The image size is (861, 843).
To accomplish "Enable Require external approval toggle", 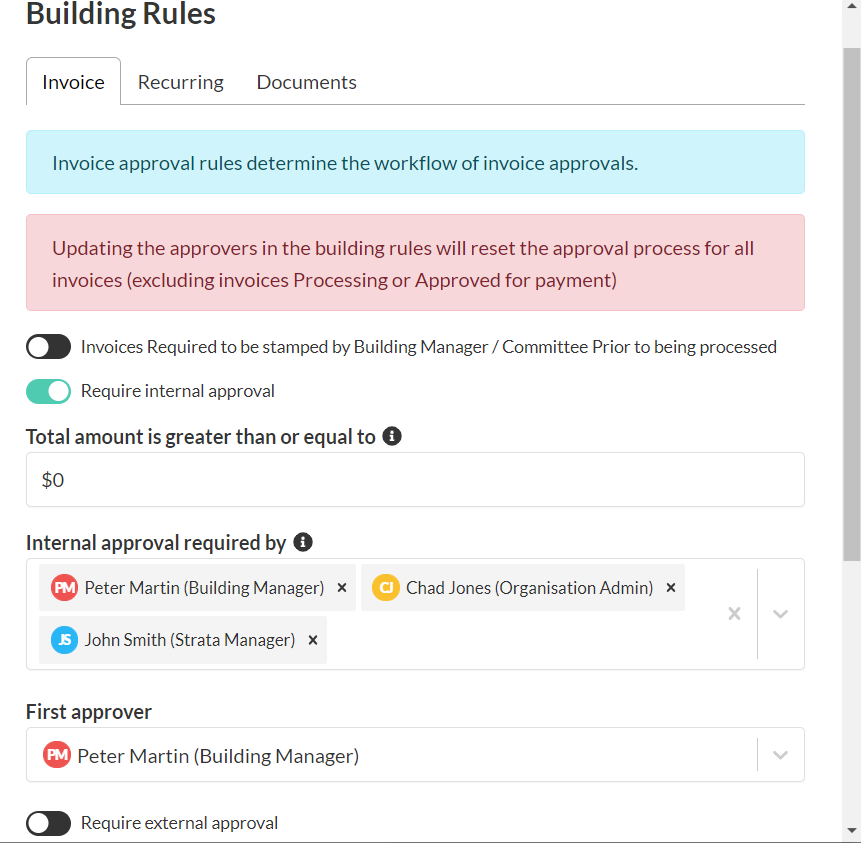I will tap(48, 823).
